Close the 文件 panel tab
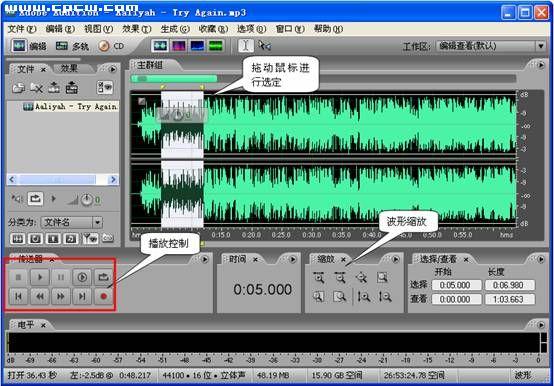Image resolution: width=554 pixels, height=386 pixels. click(x=43, y=70)
